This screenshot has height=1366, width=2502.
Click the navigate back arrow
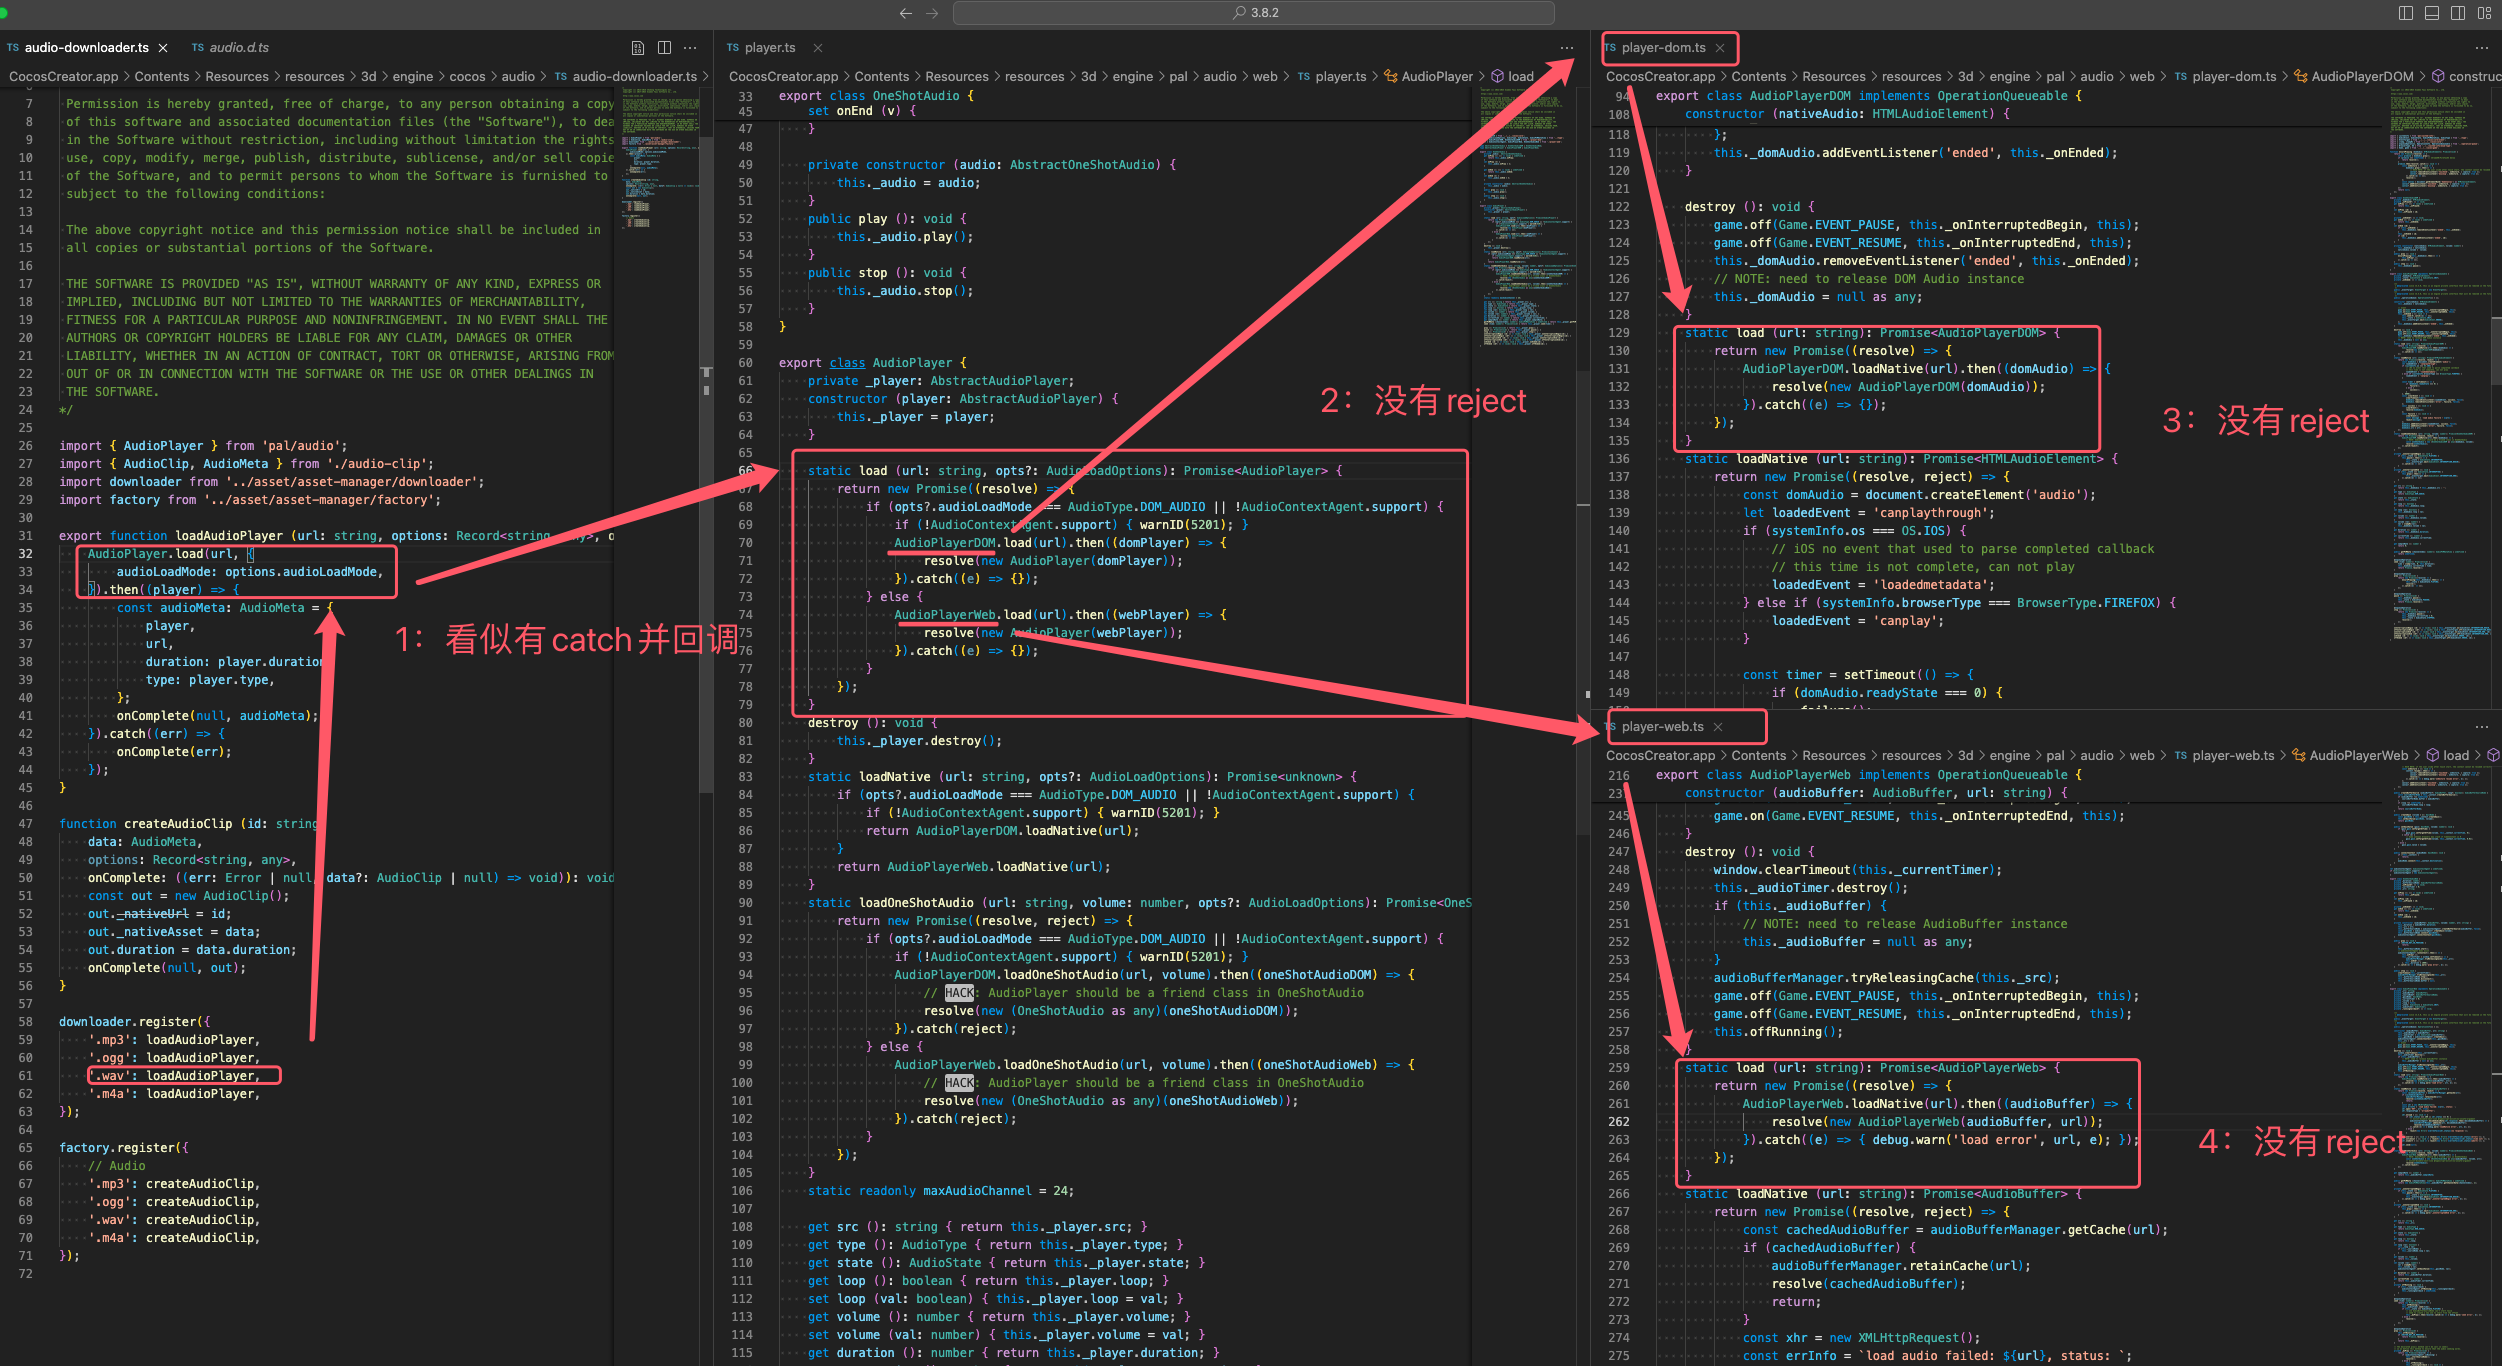pos(906,13)
